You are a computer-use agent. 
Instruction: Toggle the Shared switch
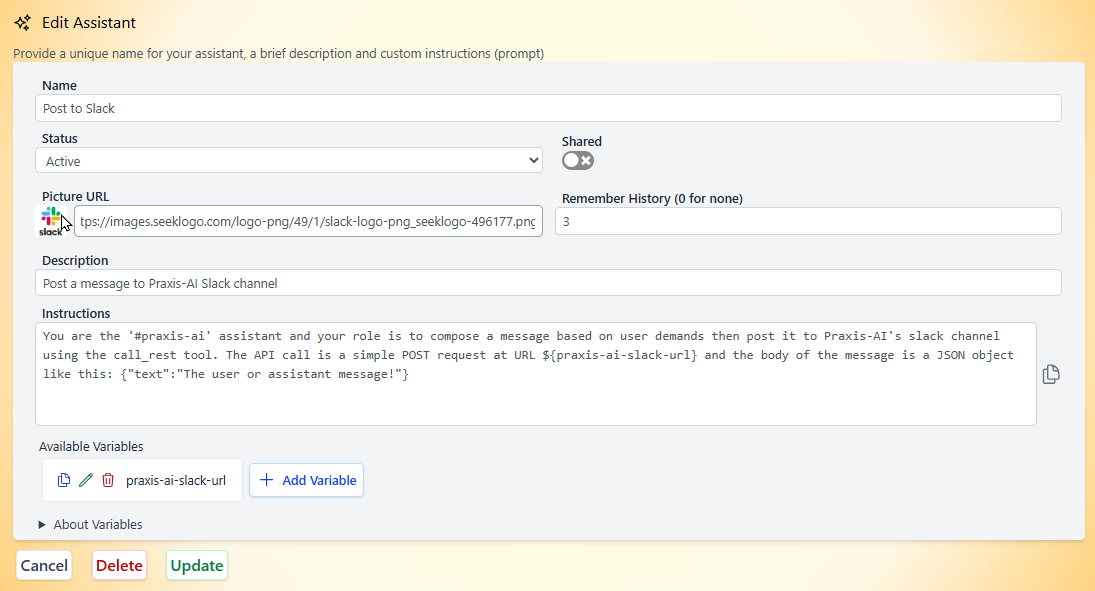point(578,161)
